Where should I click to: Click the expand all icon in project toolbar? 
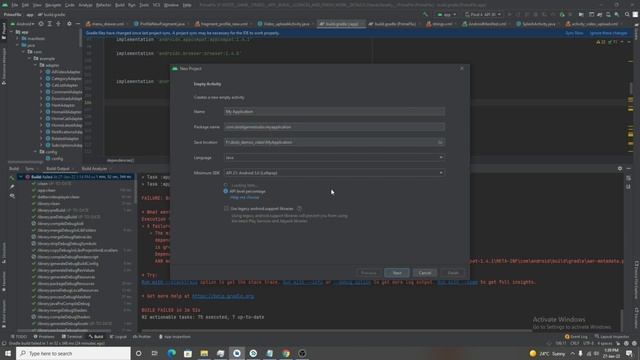point(49,24)
